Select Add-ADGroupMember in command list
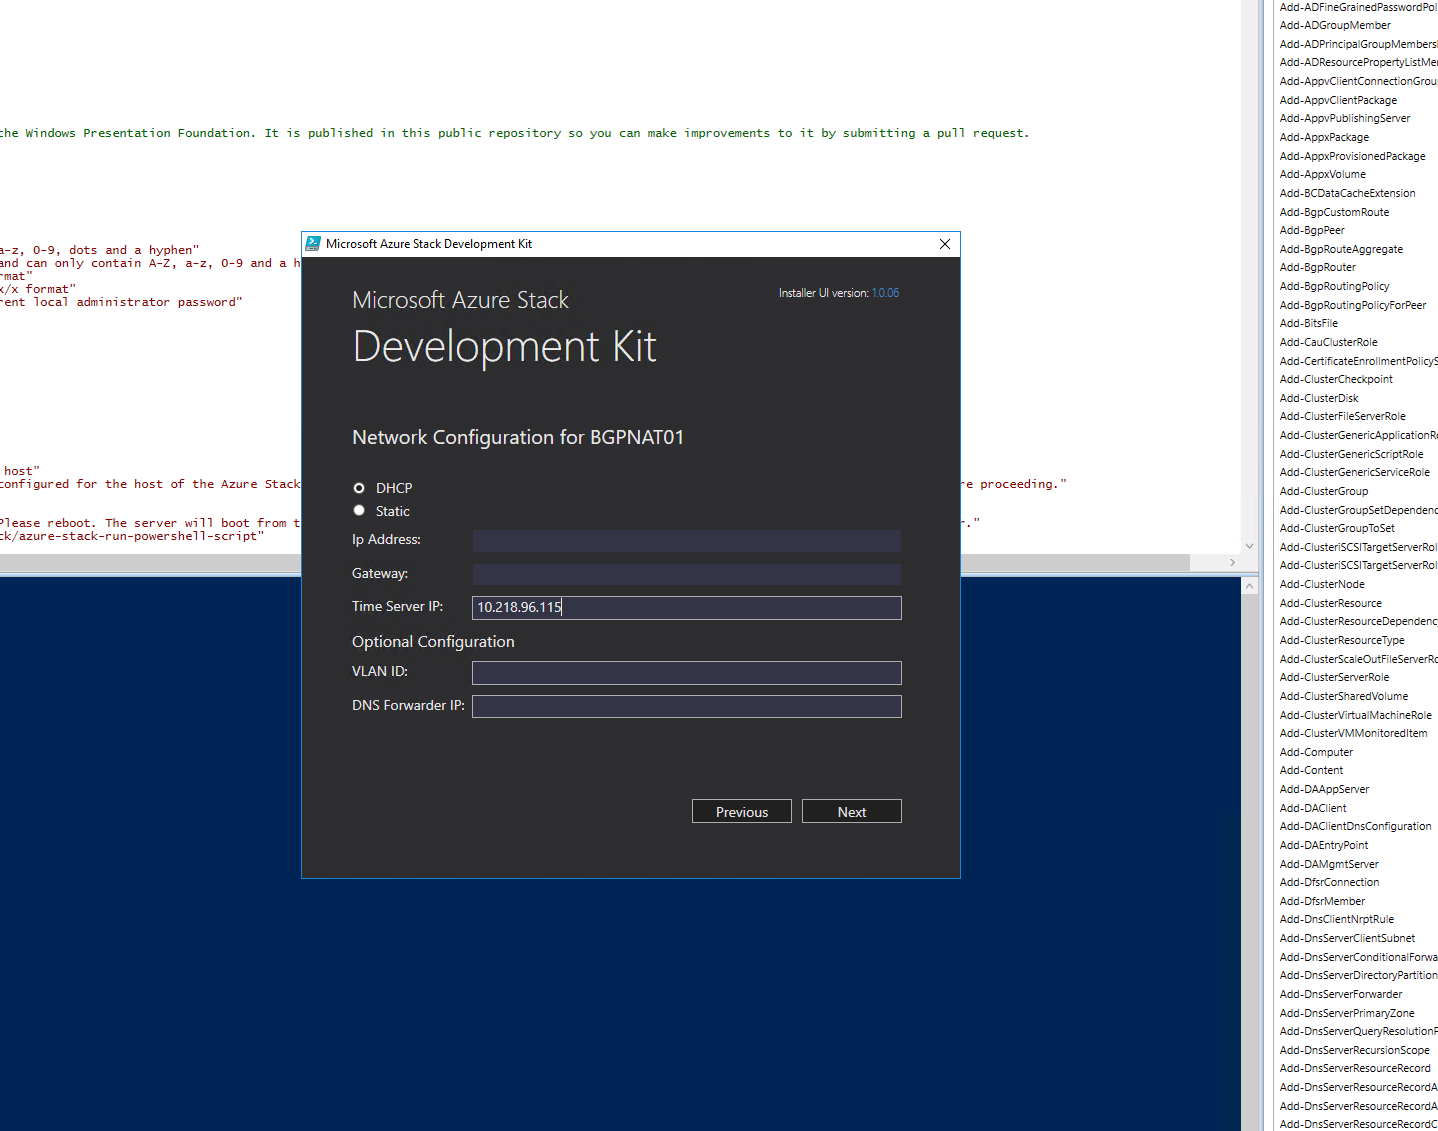The height and width of the screenshot is (1131, 1438). [1335, 25]
